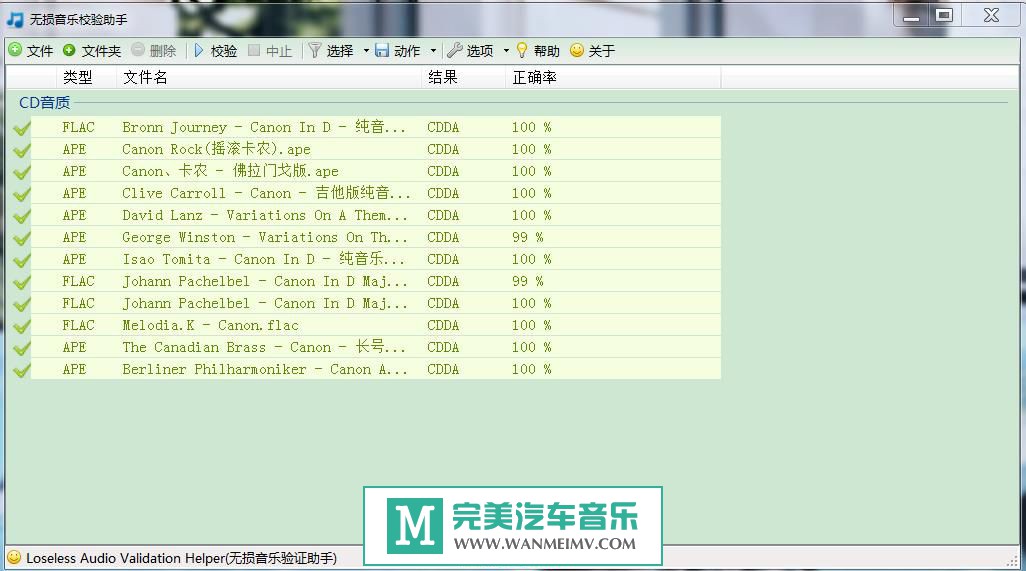
Task: Collapse the CD音质 group header
Action: point(44,103)
